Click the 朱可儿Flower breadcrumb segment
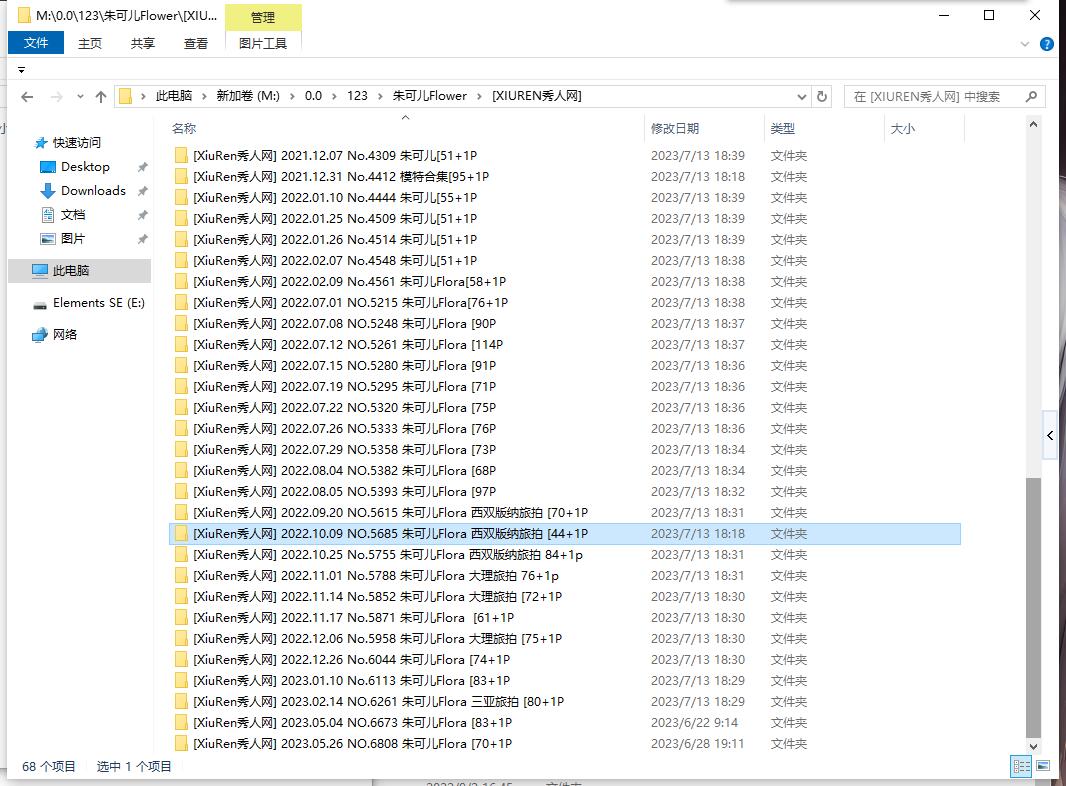Screen dimensions: 1066x786 (x=429, y=96)
